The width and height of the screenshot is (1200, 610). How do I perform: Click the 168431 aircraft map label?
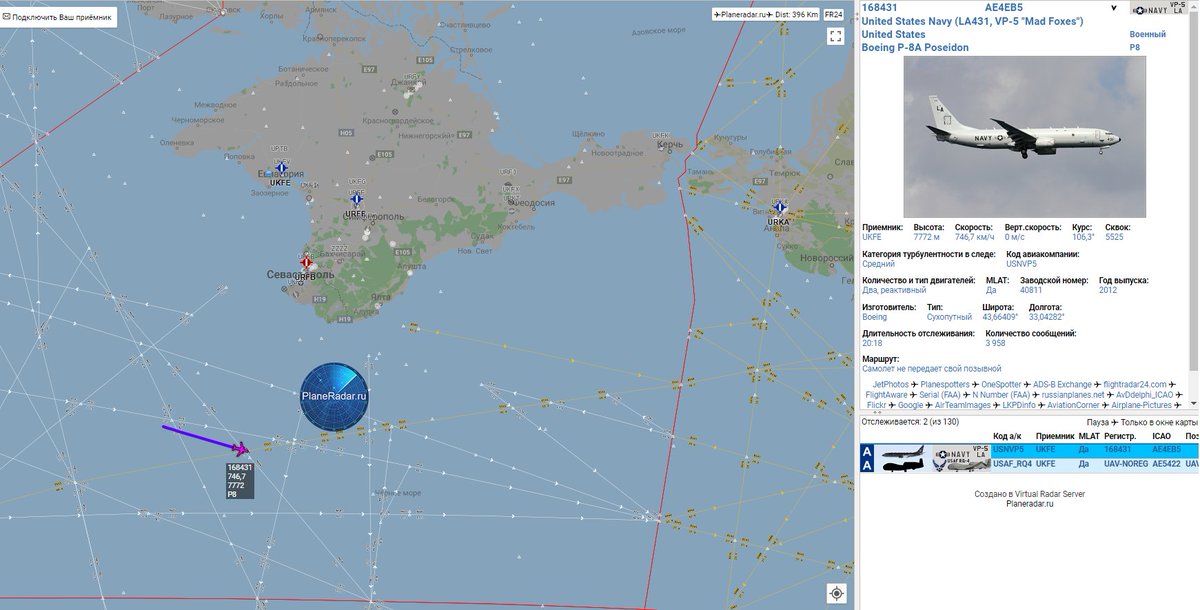pyautogui.click(x=240, y=480)
